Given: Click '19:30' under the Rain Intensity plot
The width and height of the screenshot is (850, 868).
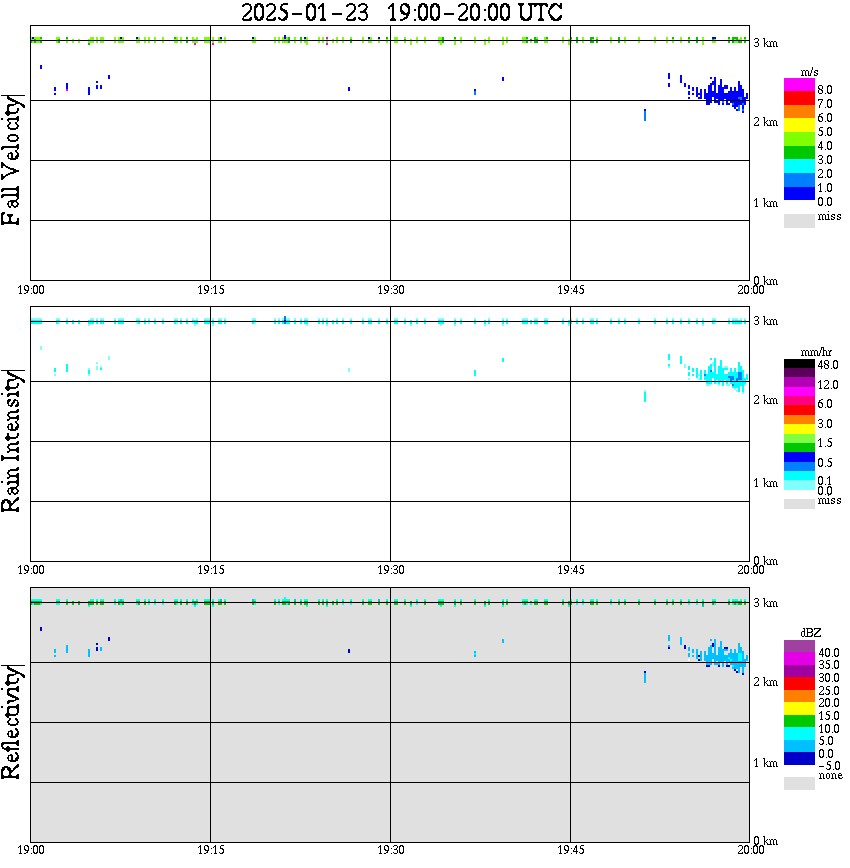Looking at the screenshot, I should 391,570.
